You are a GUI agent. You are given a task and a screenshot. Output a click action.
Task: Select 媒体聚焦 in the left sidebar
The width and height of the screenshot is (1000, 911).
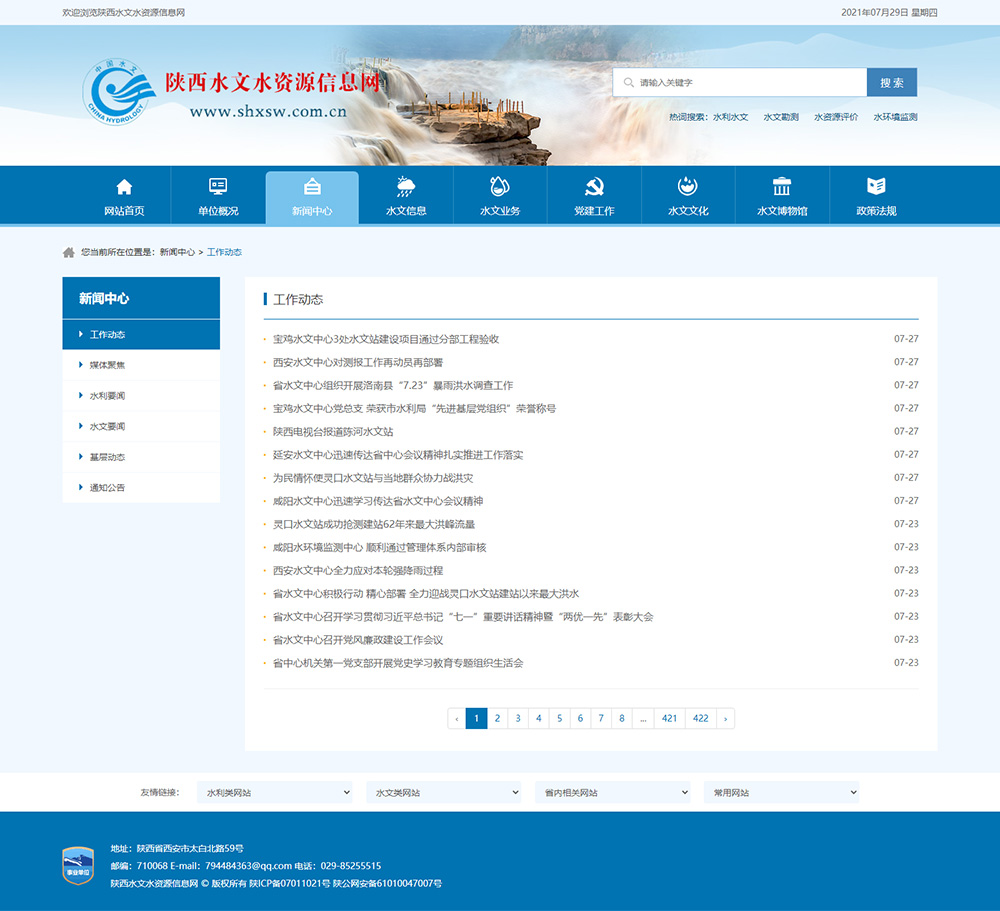(x=108, y=365)
